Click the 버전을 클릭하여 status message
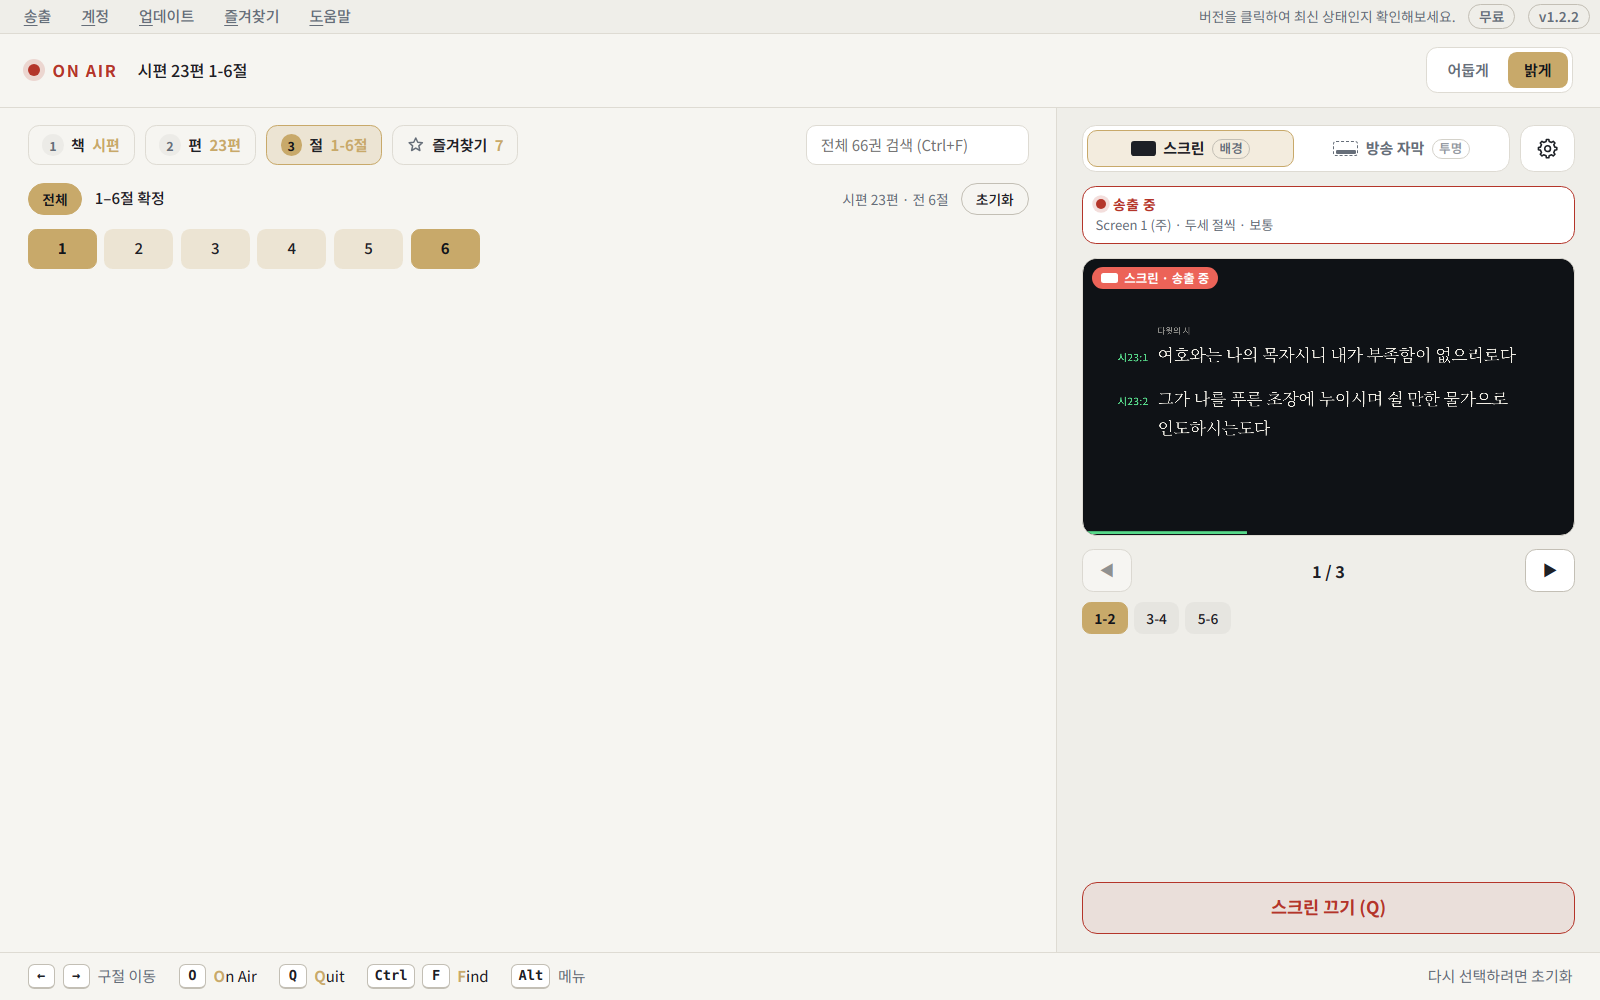This screenshot has height=1000, width=1600. (x=1327, y=17)
